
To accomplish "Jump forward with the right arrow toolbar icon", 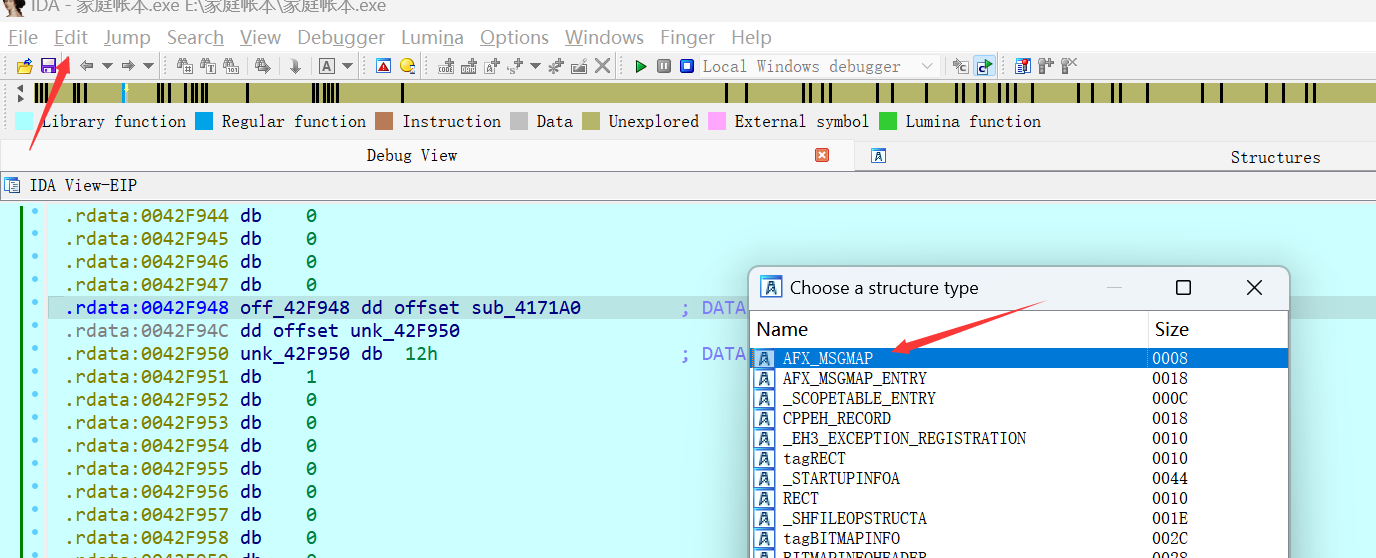I will click(x=128, y=66).
